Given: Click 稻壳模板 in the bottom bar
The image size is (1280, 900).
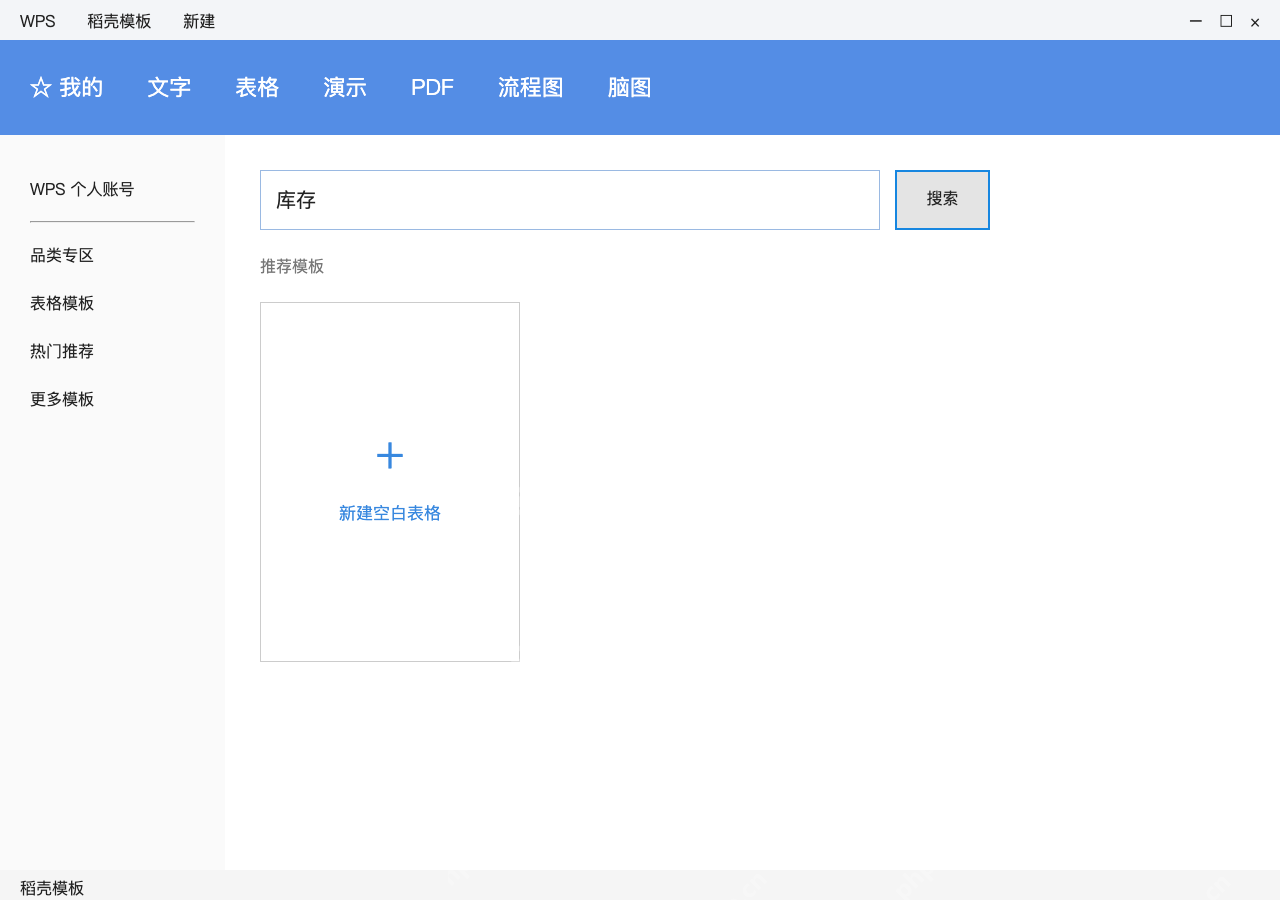Looking at the screenshot, I should click(52, 888).
